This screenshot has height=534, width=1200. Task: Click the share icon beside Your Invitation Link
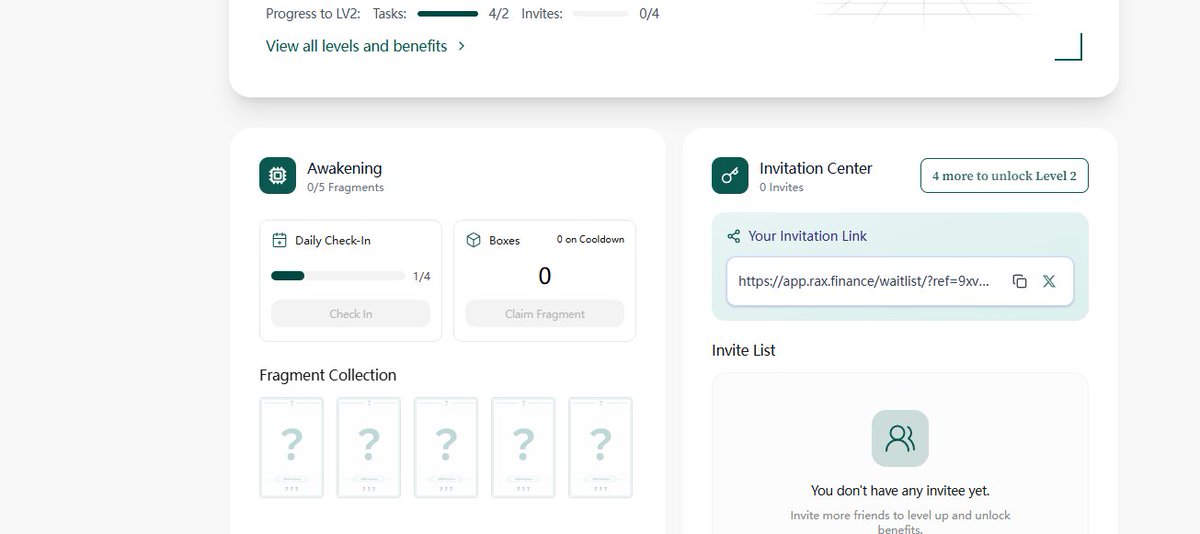(734, 236)
